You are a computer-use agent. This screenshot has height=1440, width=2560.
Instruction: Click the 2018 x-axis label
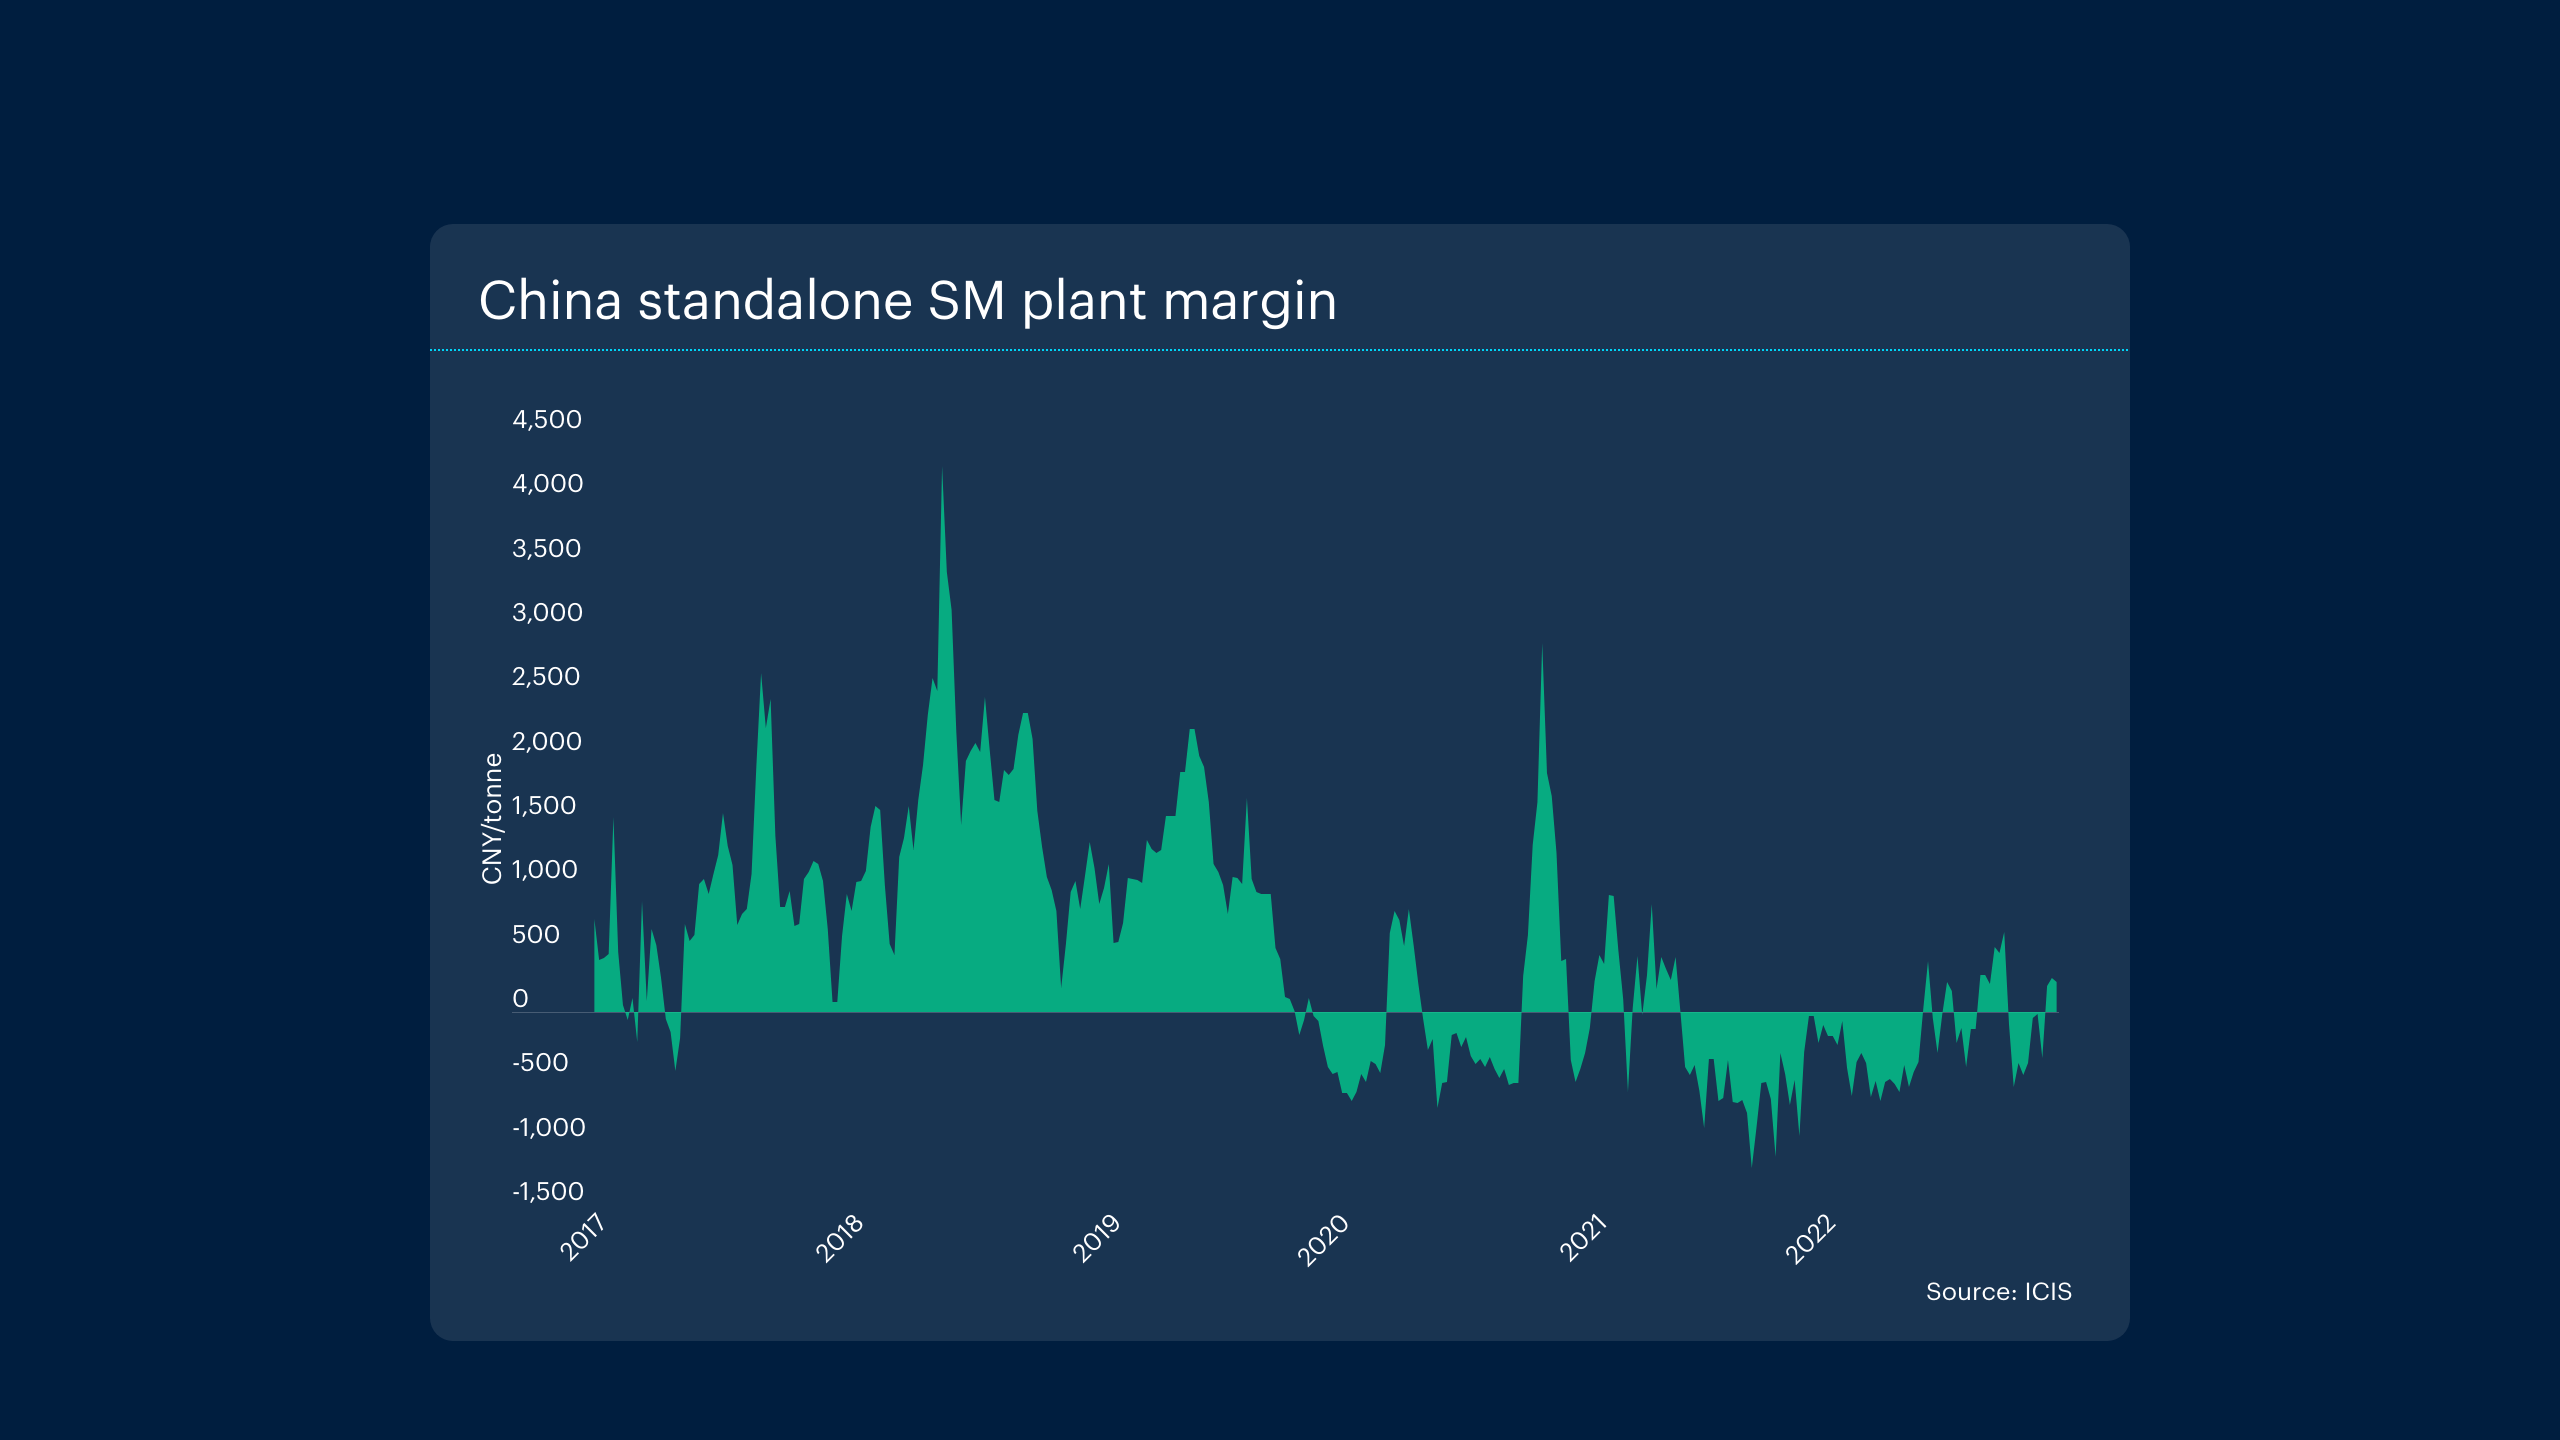click(839, 1238)
